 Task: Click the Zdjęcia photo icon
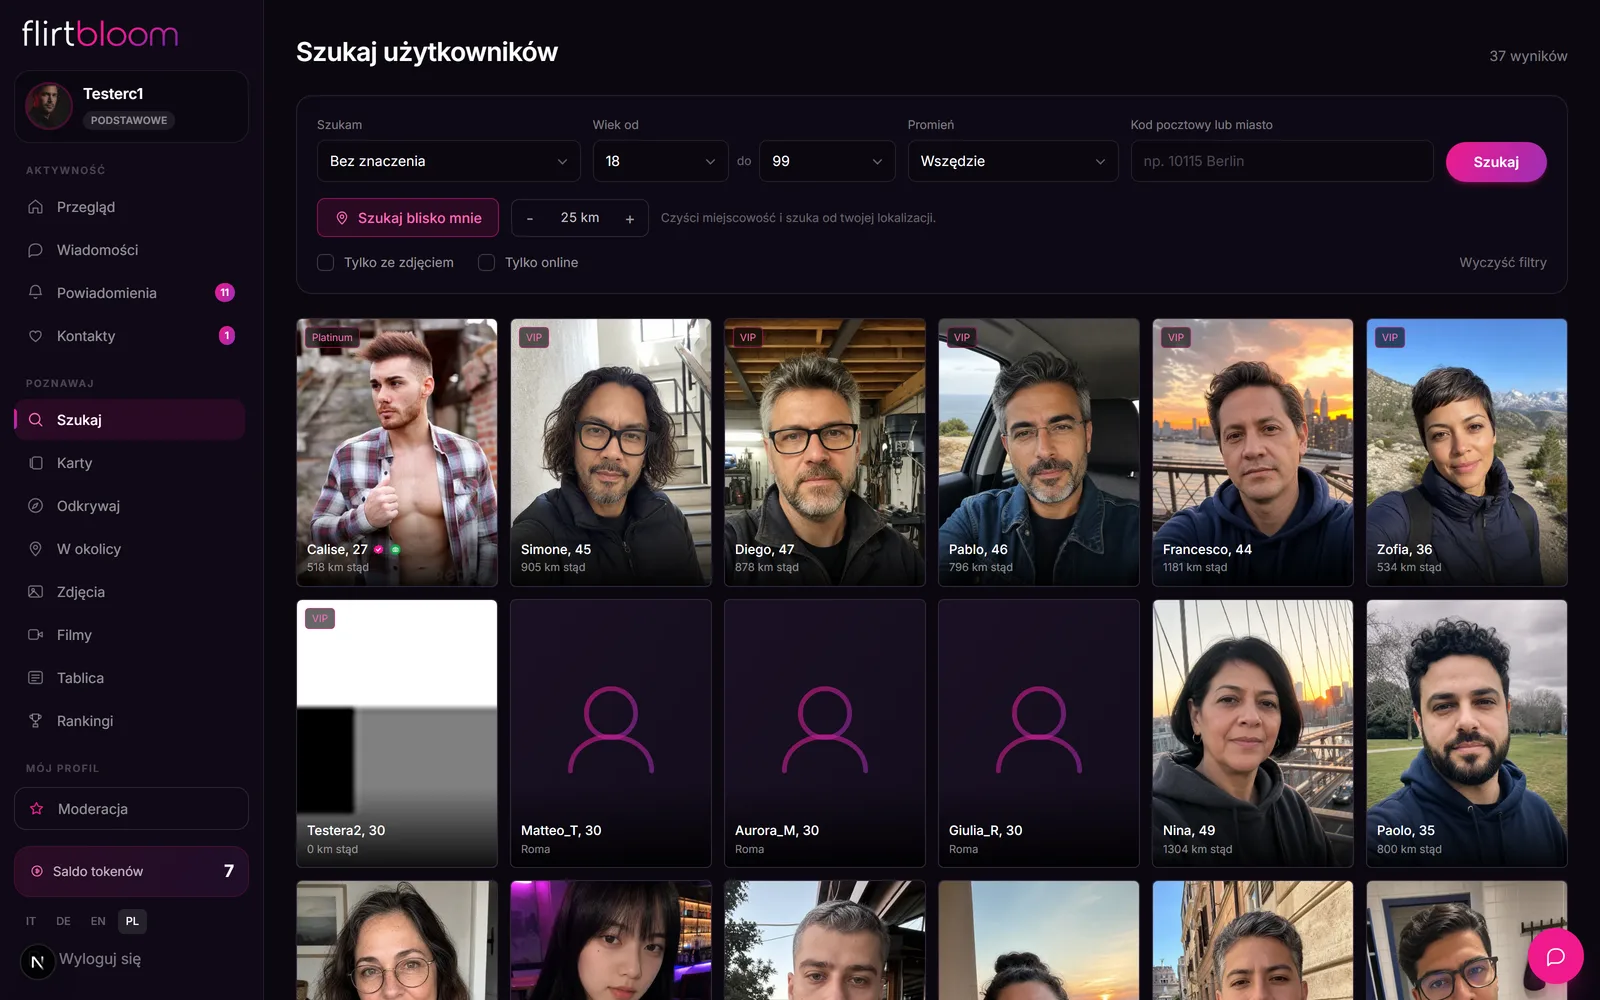point(36,592)
